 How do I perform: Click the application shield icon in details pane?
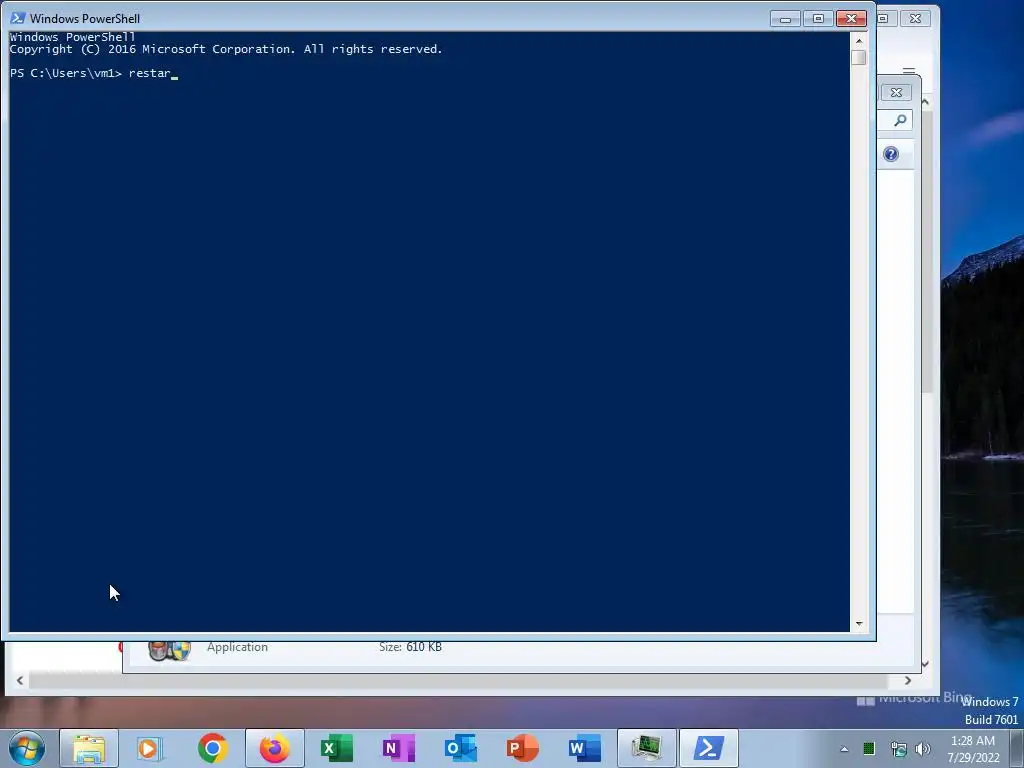coord(170,650)
